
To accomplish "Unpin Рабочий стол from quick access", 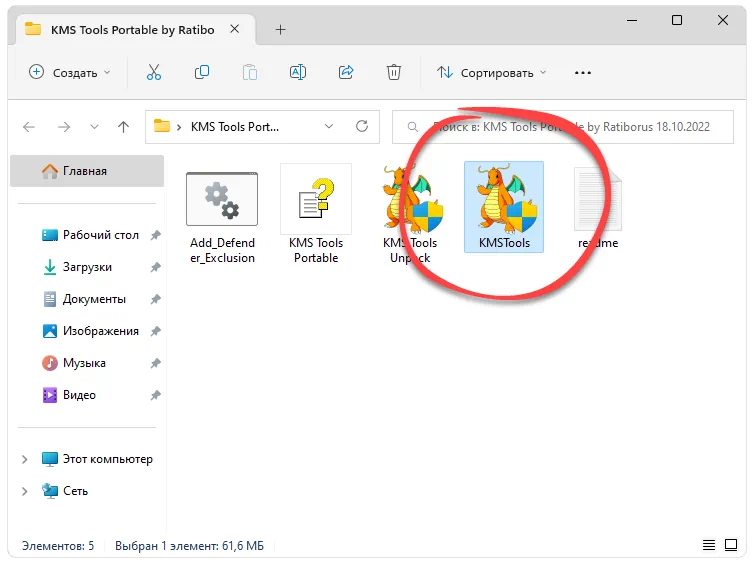I will pos(155,235).
